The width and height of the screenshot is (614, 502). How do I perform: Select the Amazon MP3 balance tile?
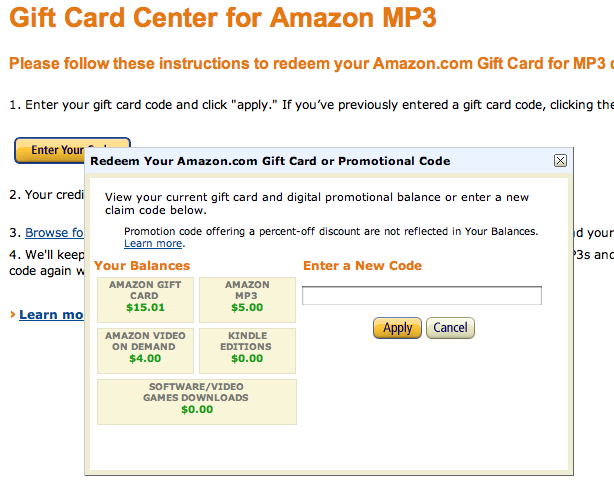(x=247, y=300)
